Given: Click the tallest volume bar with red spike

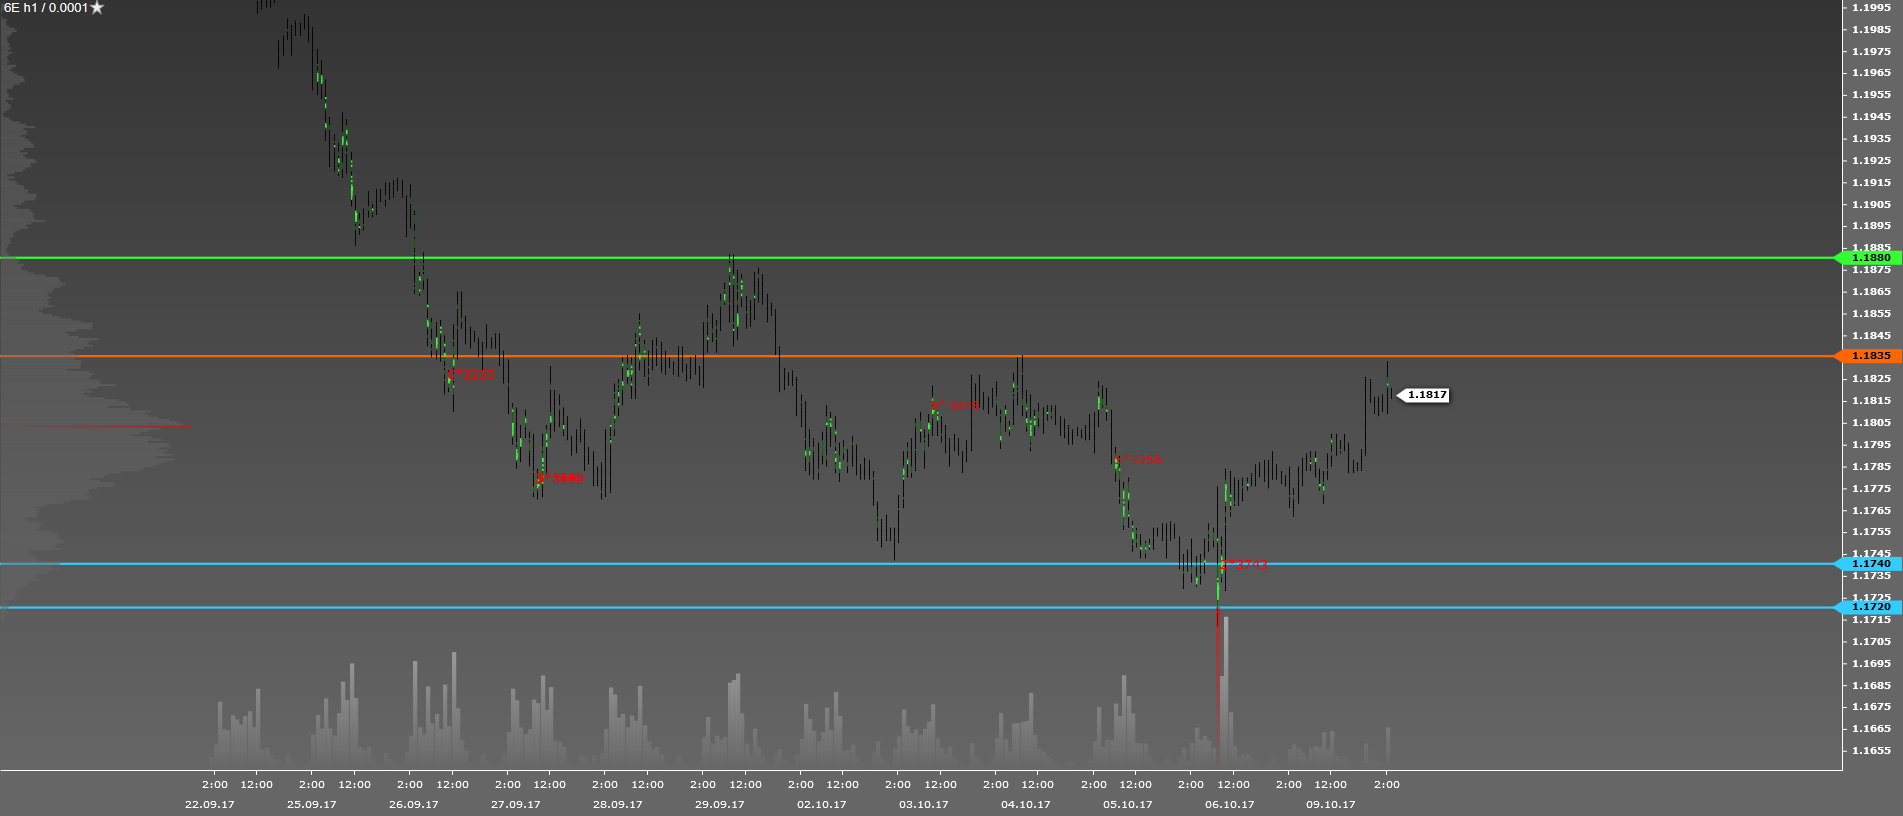Looking at the screenshot, I should (1225, 690).
